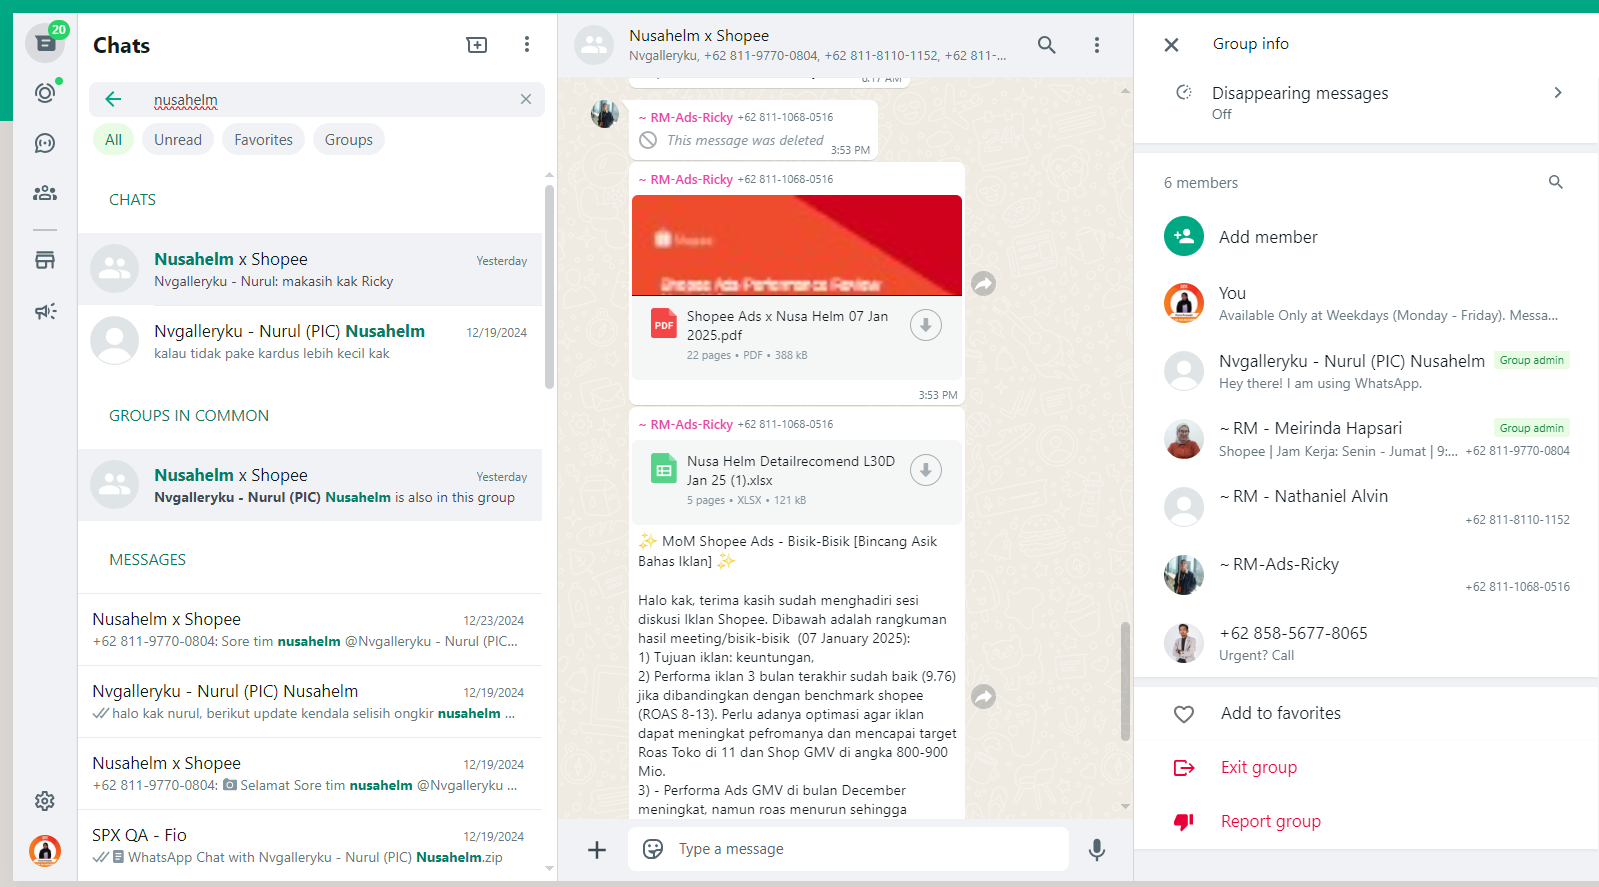Click the Disappearing messages timer icon
The height and width of the screenshot is (887, 1599).
1184,92
